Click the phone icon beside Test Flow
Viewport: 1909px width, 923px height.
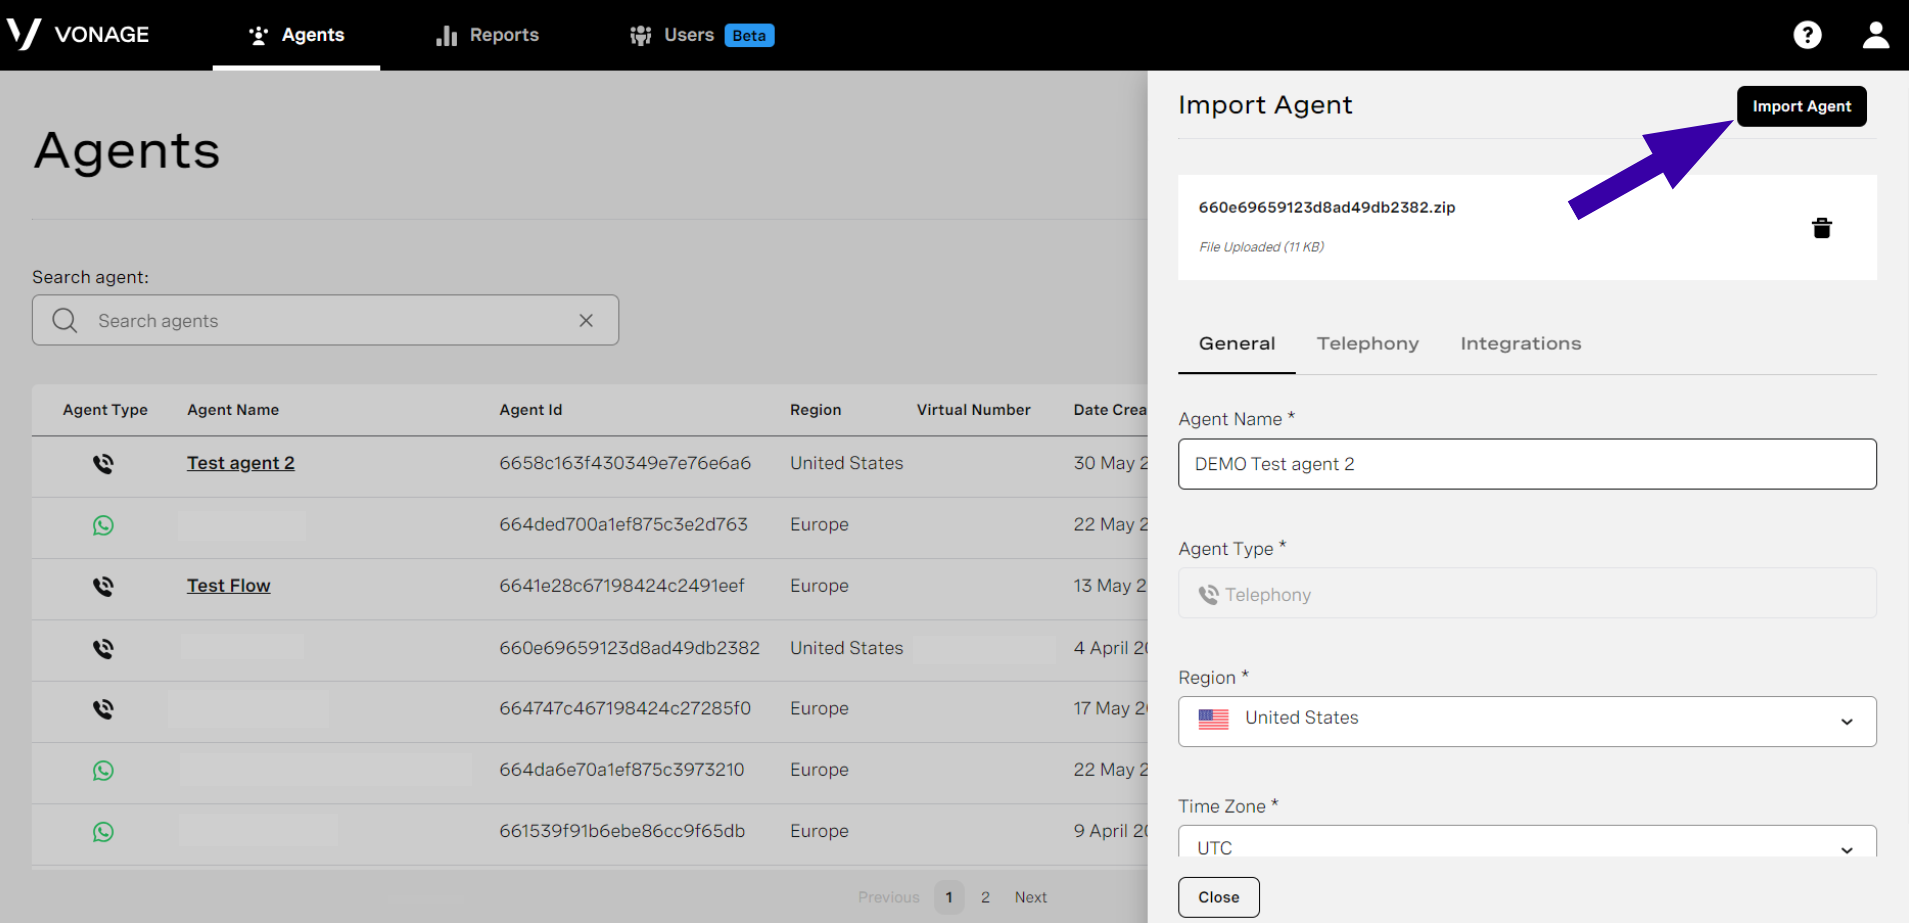pyautogui.click(x=103, y=587)
